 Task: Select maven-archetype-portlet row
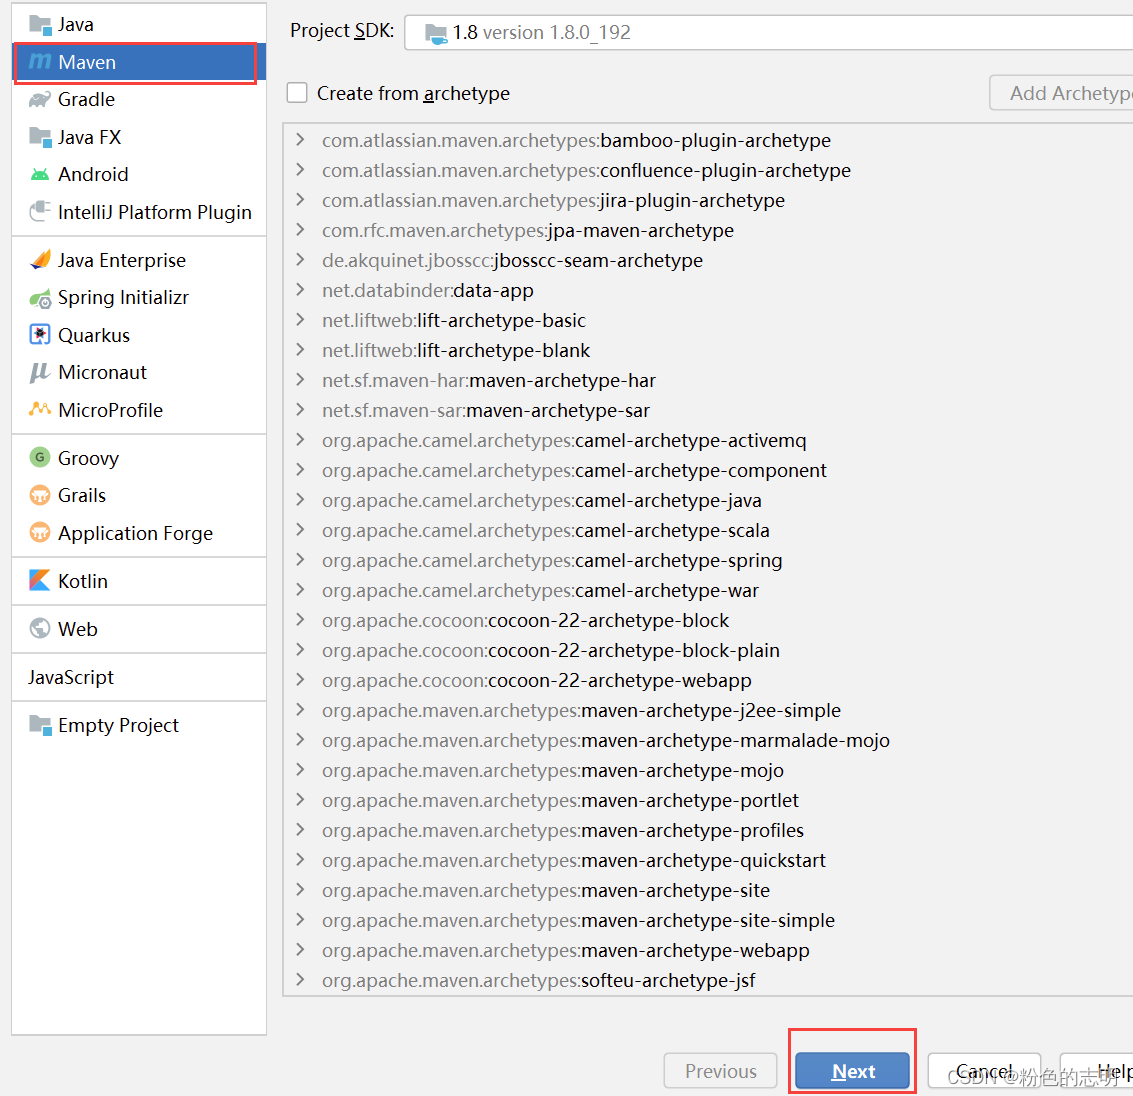pyautogui.click(x=708, y=801)
